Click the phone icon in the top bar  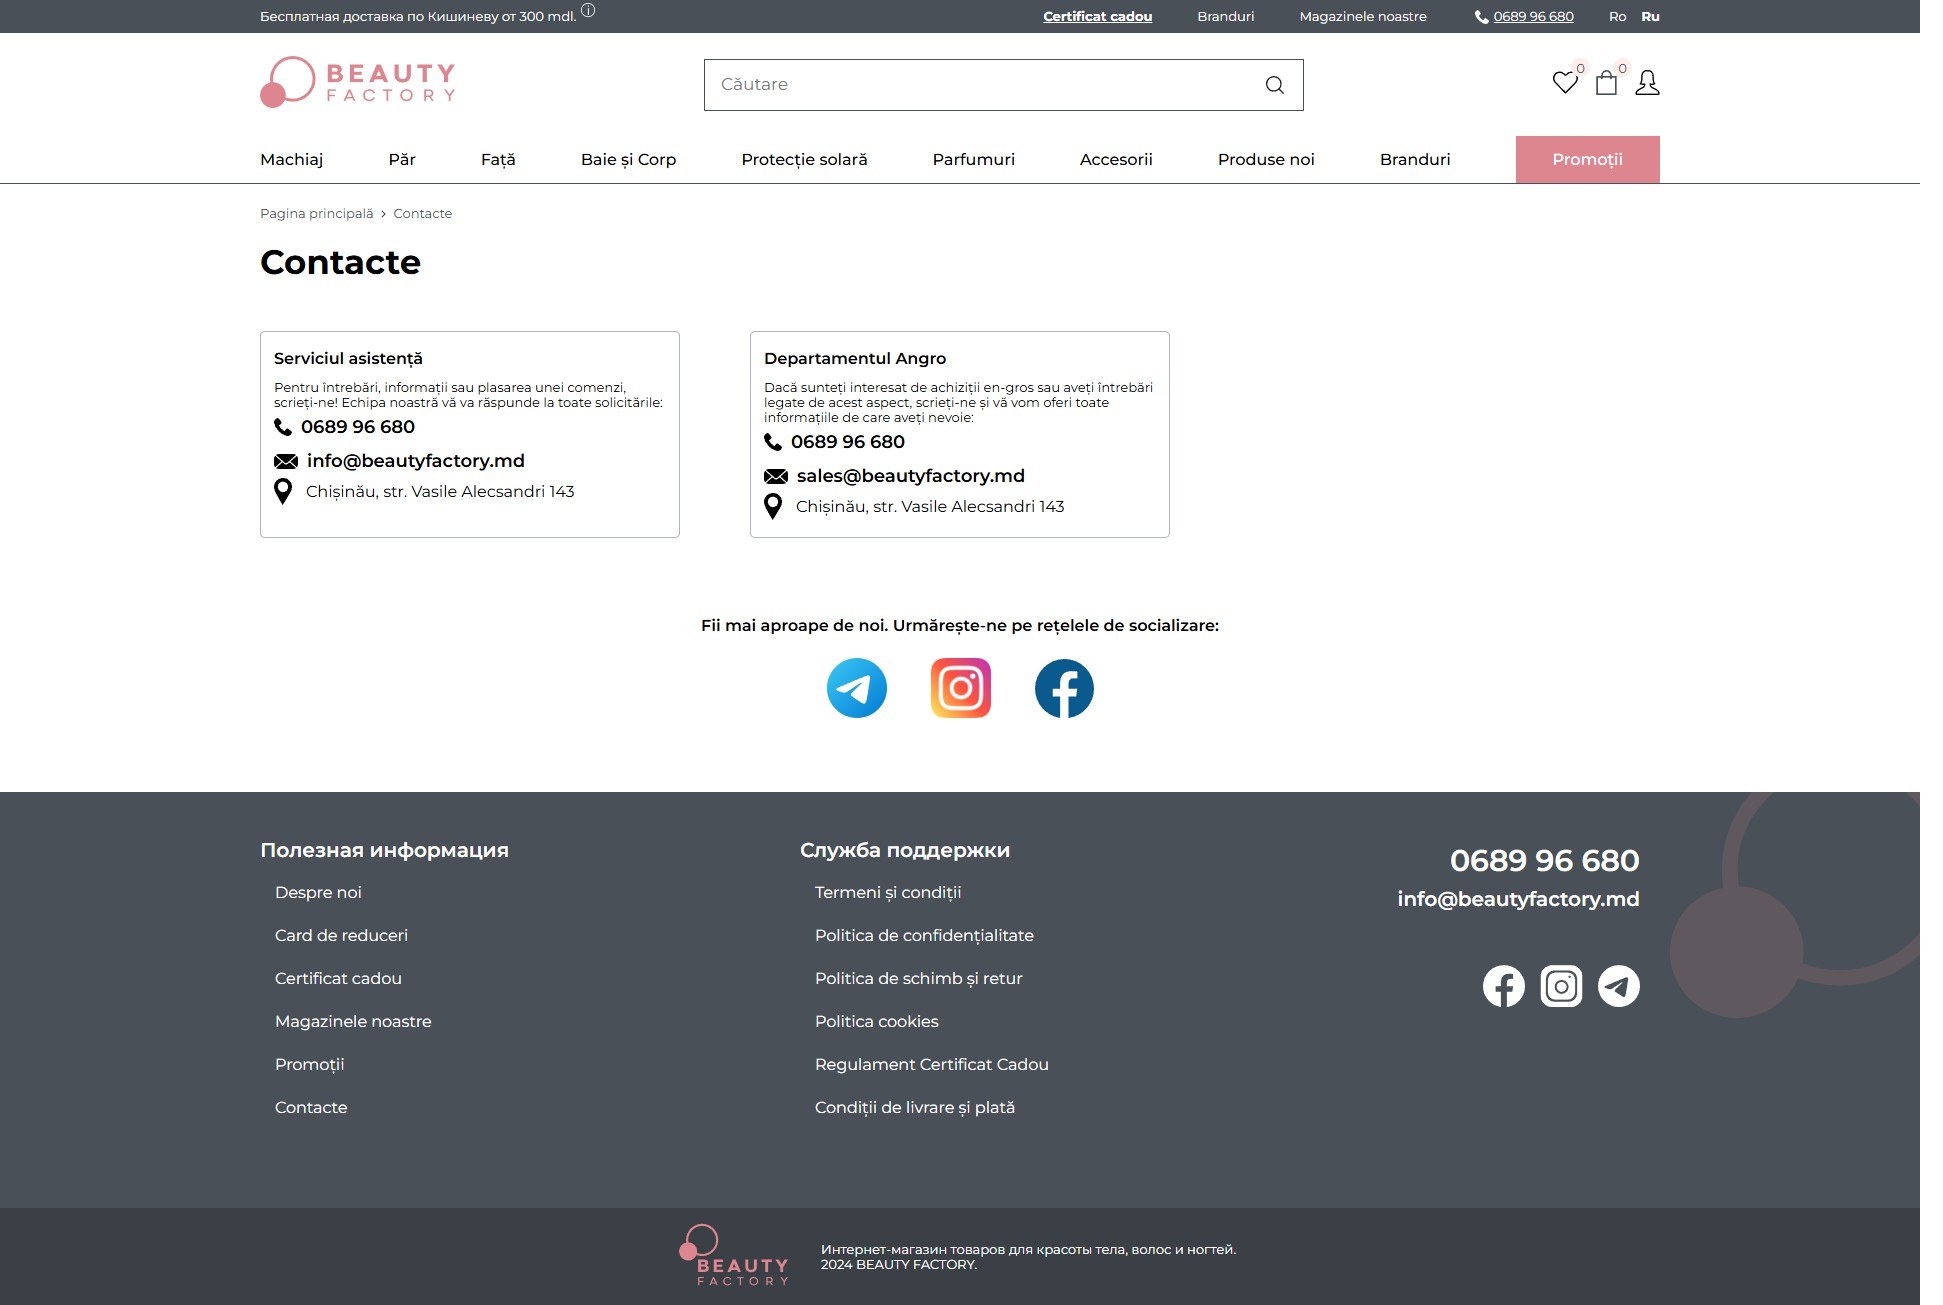point(1481,17)
